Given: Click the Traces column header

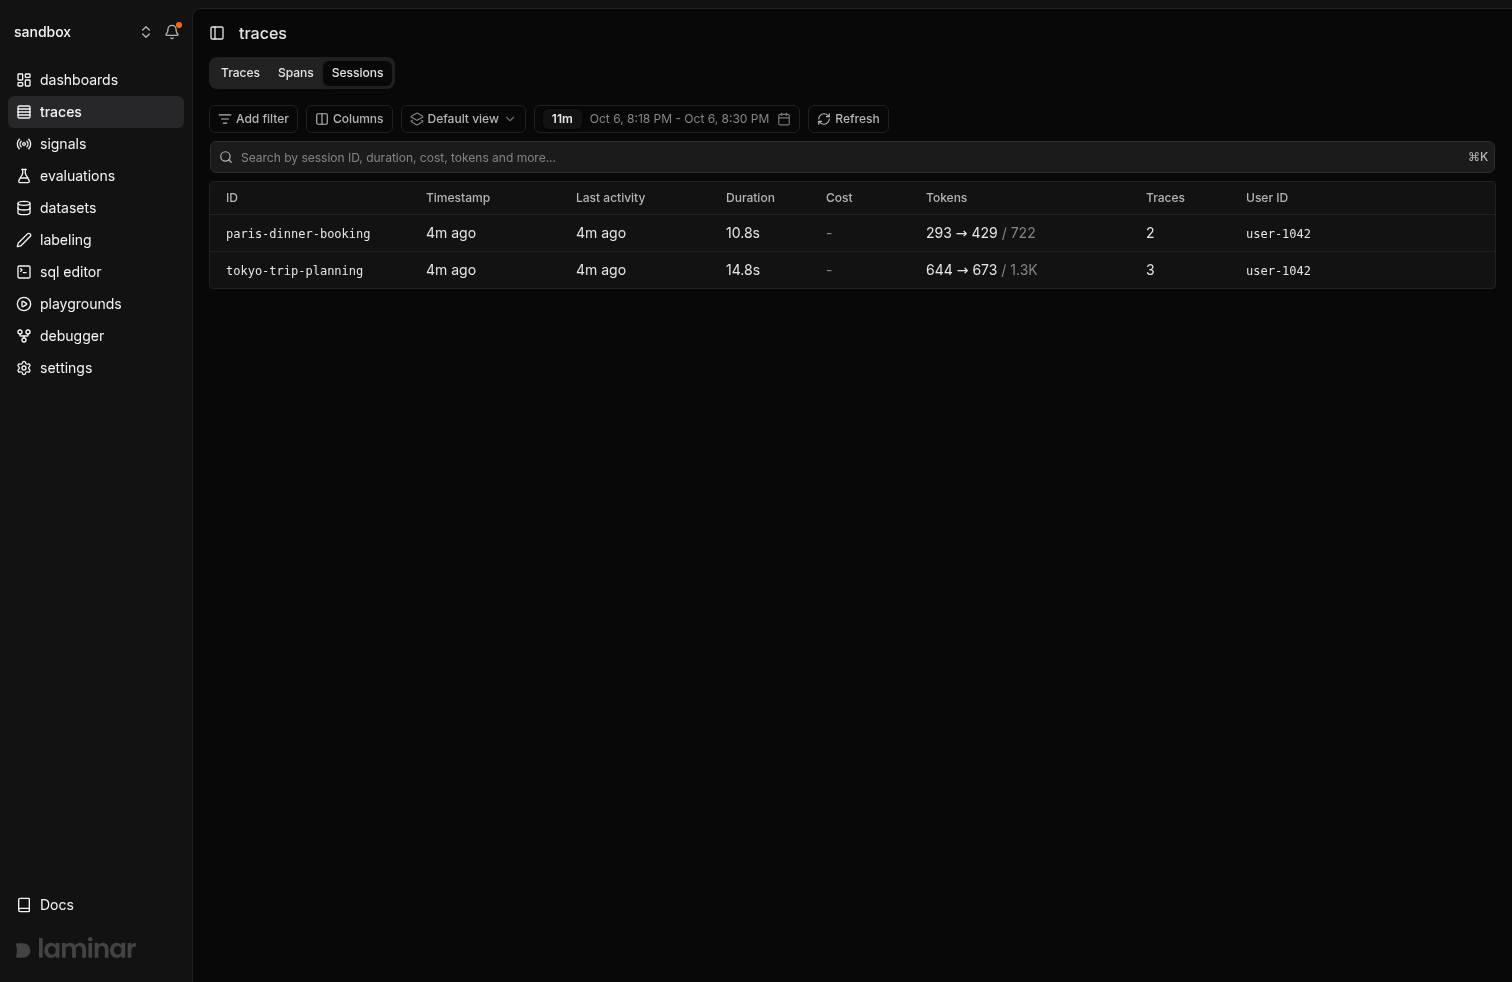Looking at the screenshot, I should 1165,198.
